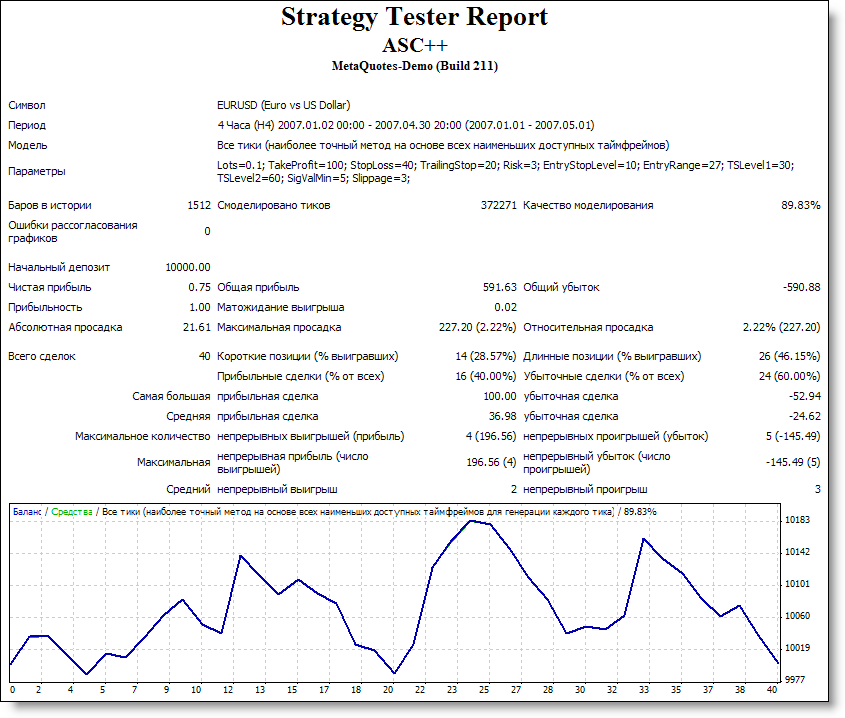Screen dimensions: 845x718
Task: Select the Начальный депозит value 10000.00
Action: pos(188,267)
